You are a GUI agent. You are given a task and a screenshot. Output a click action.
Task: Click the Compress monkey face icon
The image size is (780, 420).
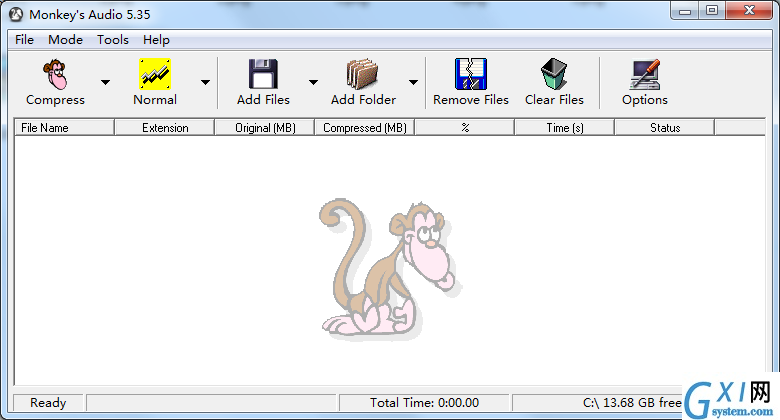click(55, 74)
